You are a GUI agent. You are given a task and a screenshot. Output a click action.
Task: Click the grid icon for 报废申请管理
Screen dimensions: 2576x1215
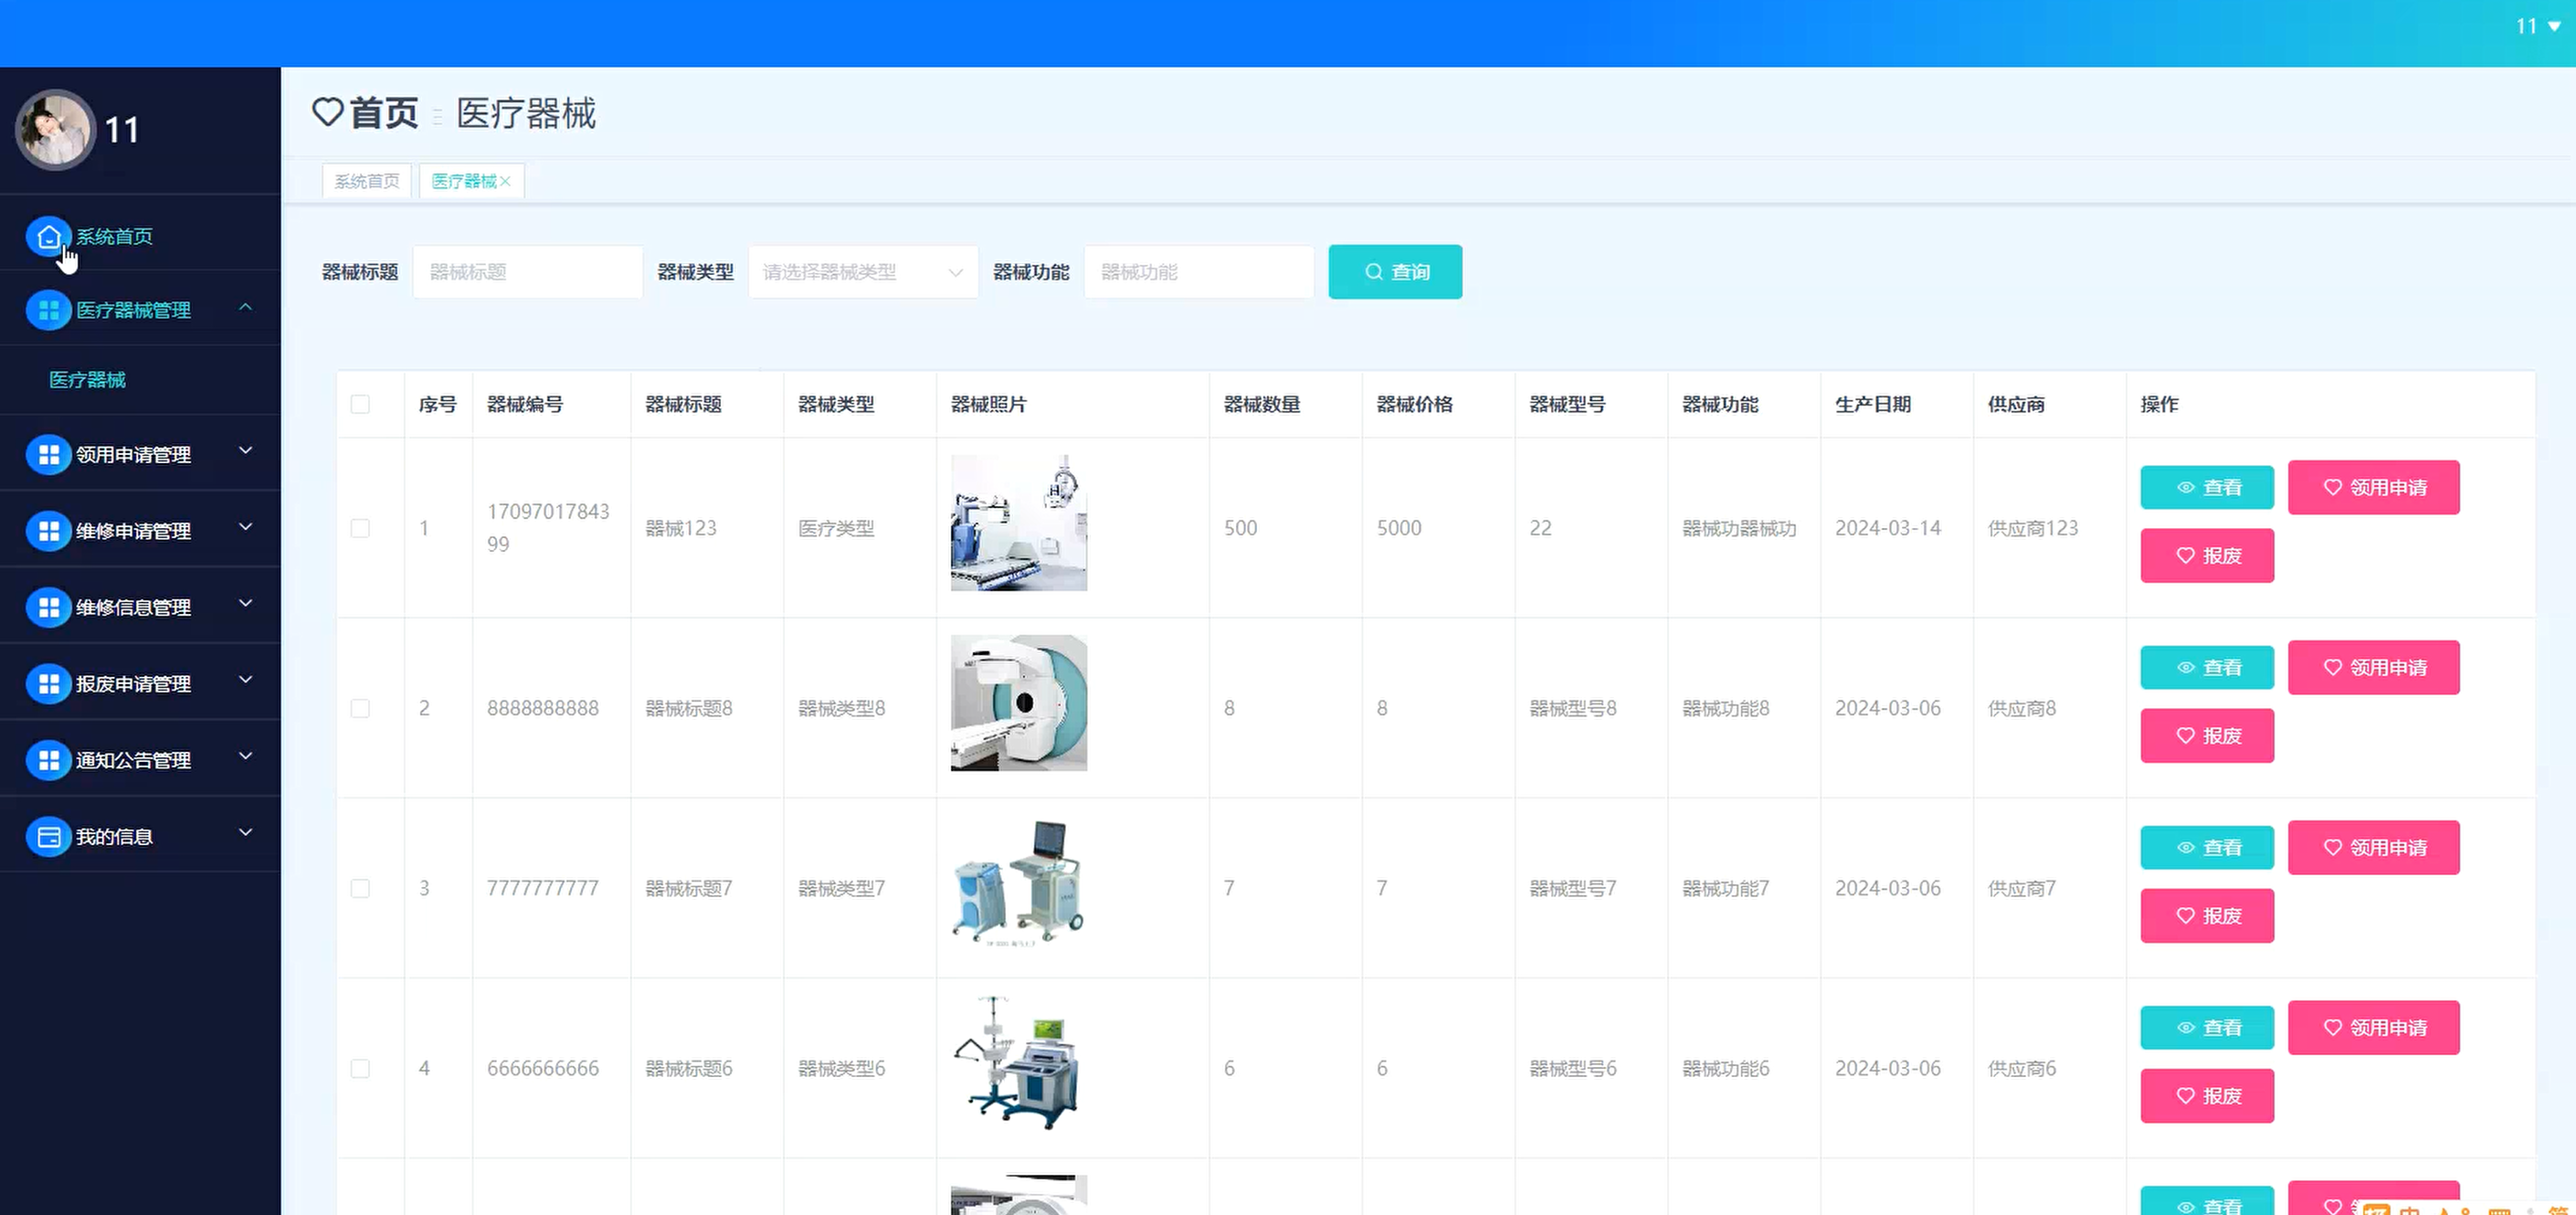pos(48,684)
